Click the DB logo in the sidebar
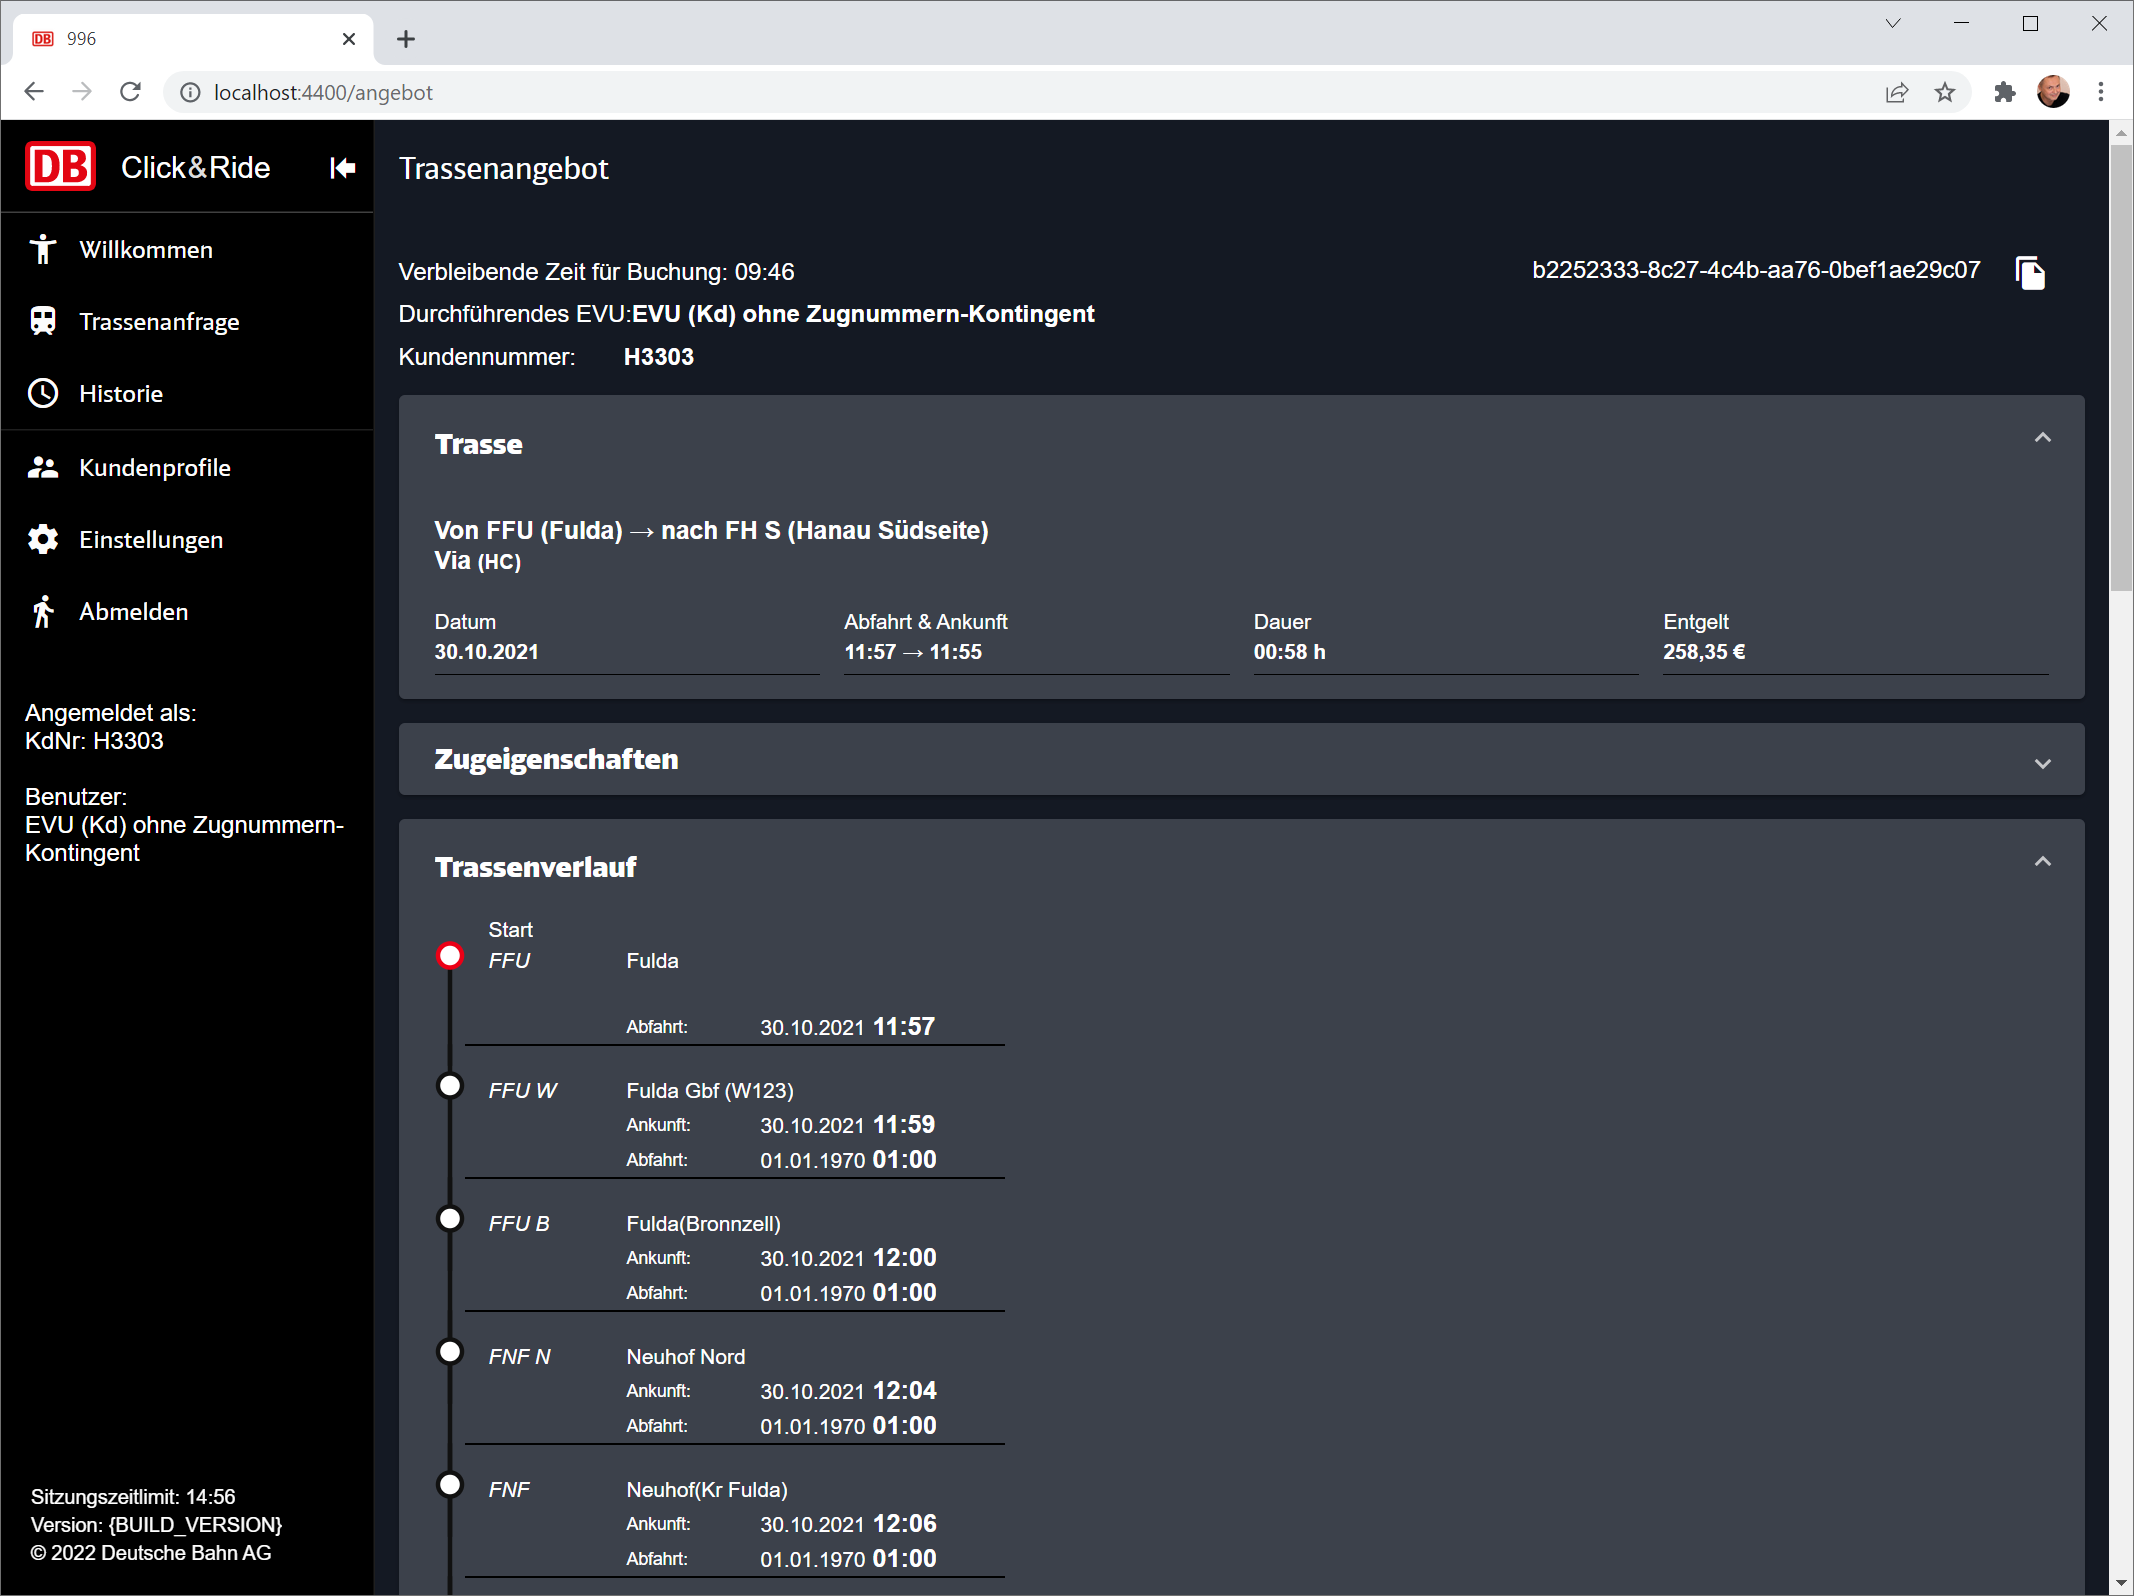The image size is (2134, 1596). [60, 167]
